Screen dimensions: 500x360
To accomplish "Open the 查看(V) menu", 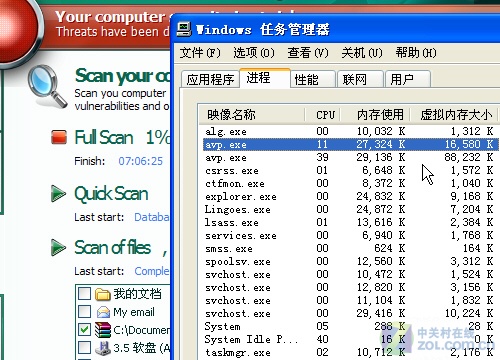I will tap(308, 53).
